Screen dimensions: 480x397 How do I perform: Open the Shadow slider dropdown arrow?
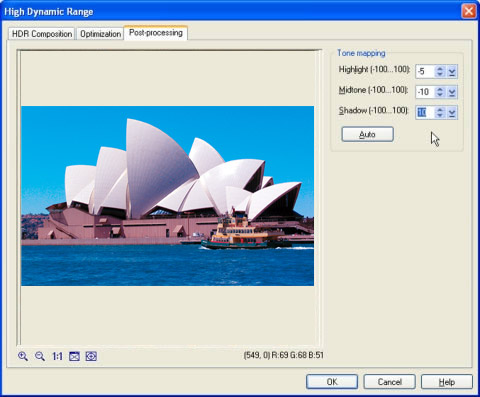tap(452, 113)
